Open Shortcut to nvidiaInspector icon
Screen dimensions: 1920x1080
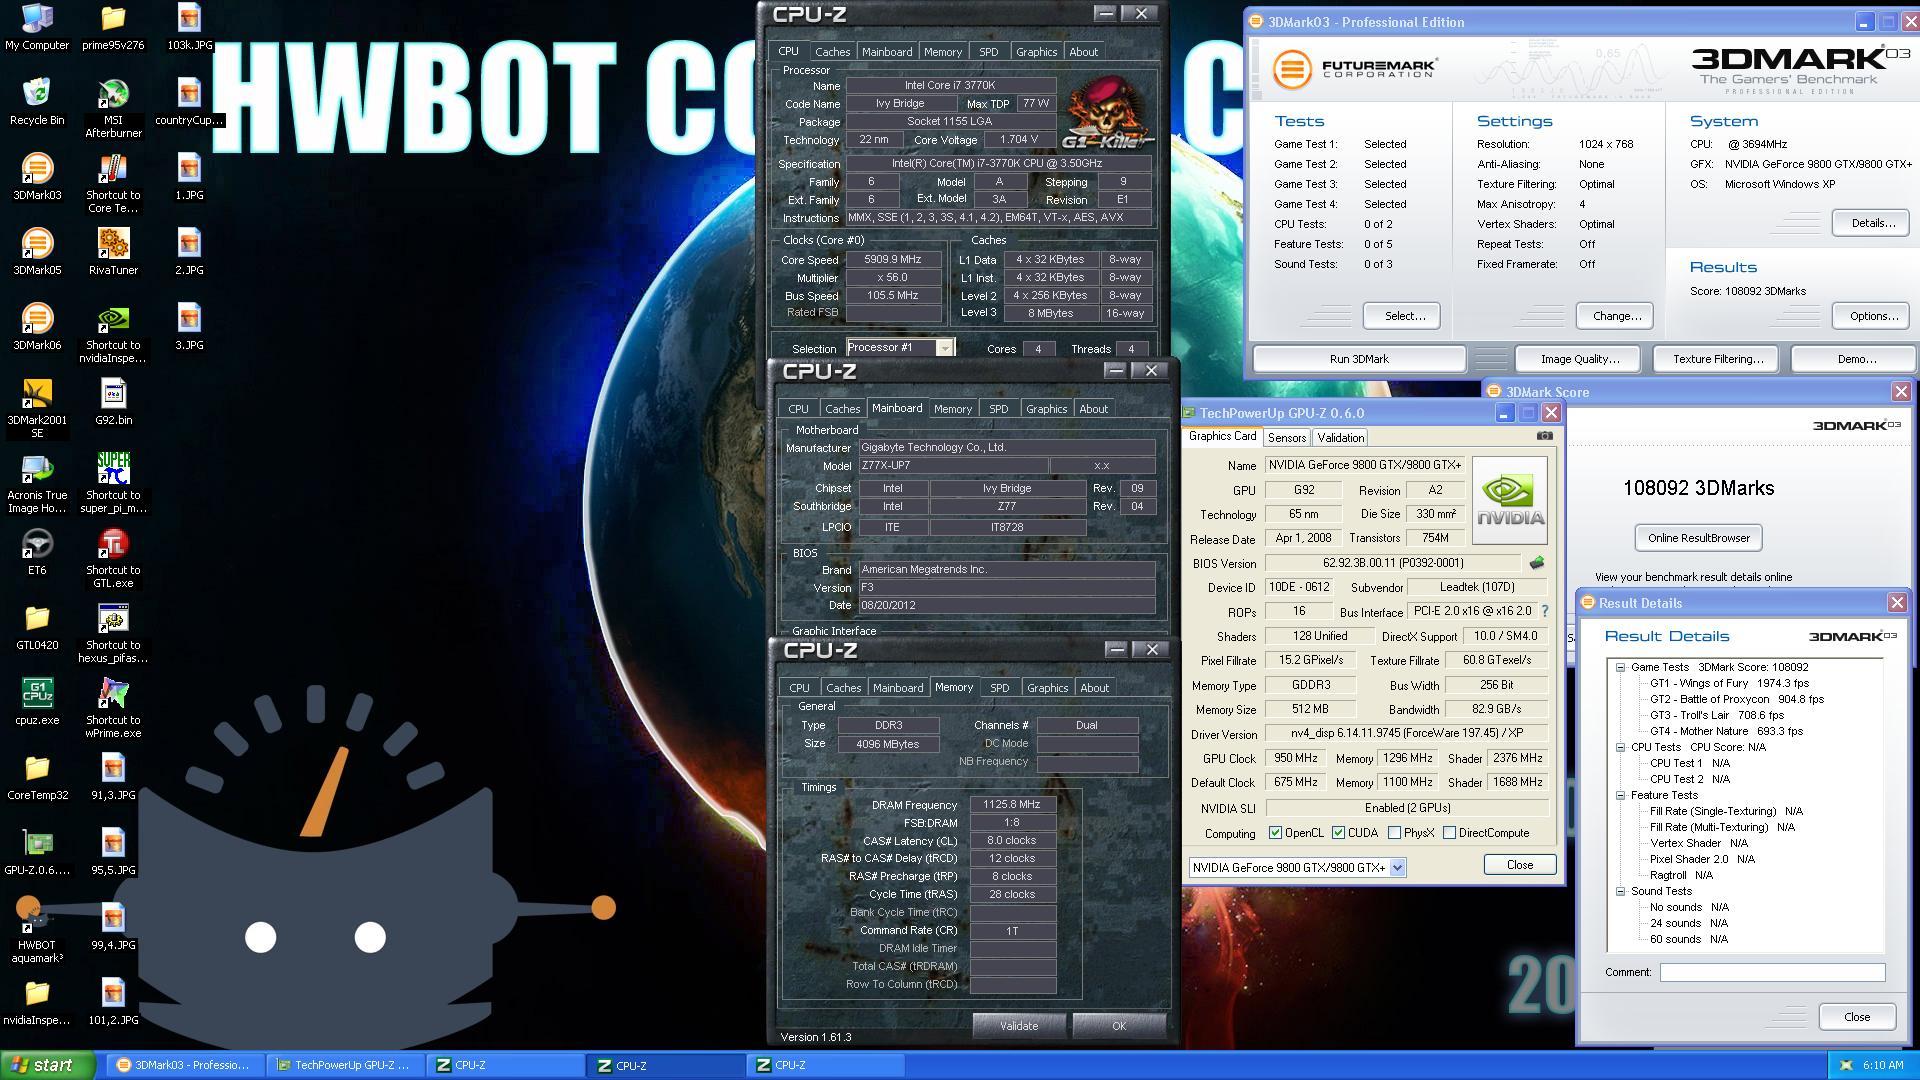click(113, 333)
